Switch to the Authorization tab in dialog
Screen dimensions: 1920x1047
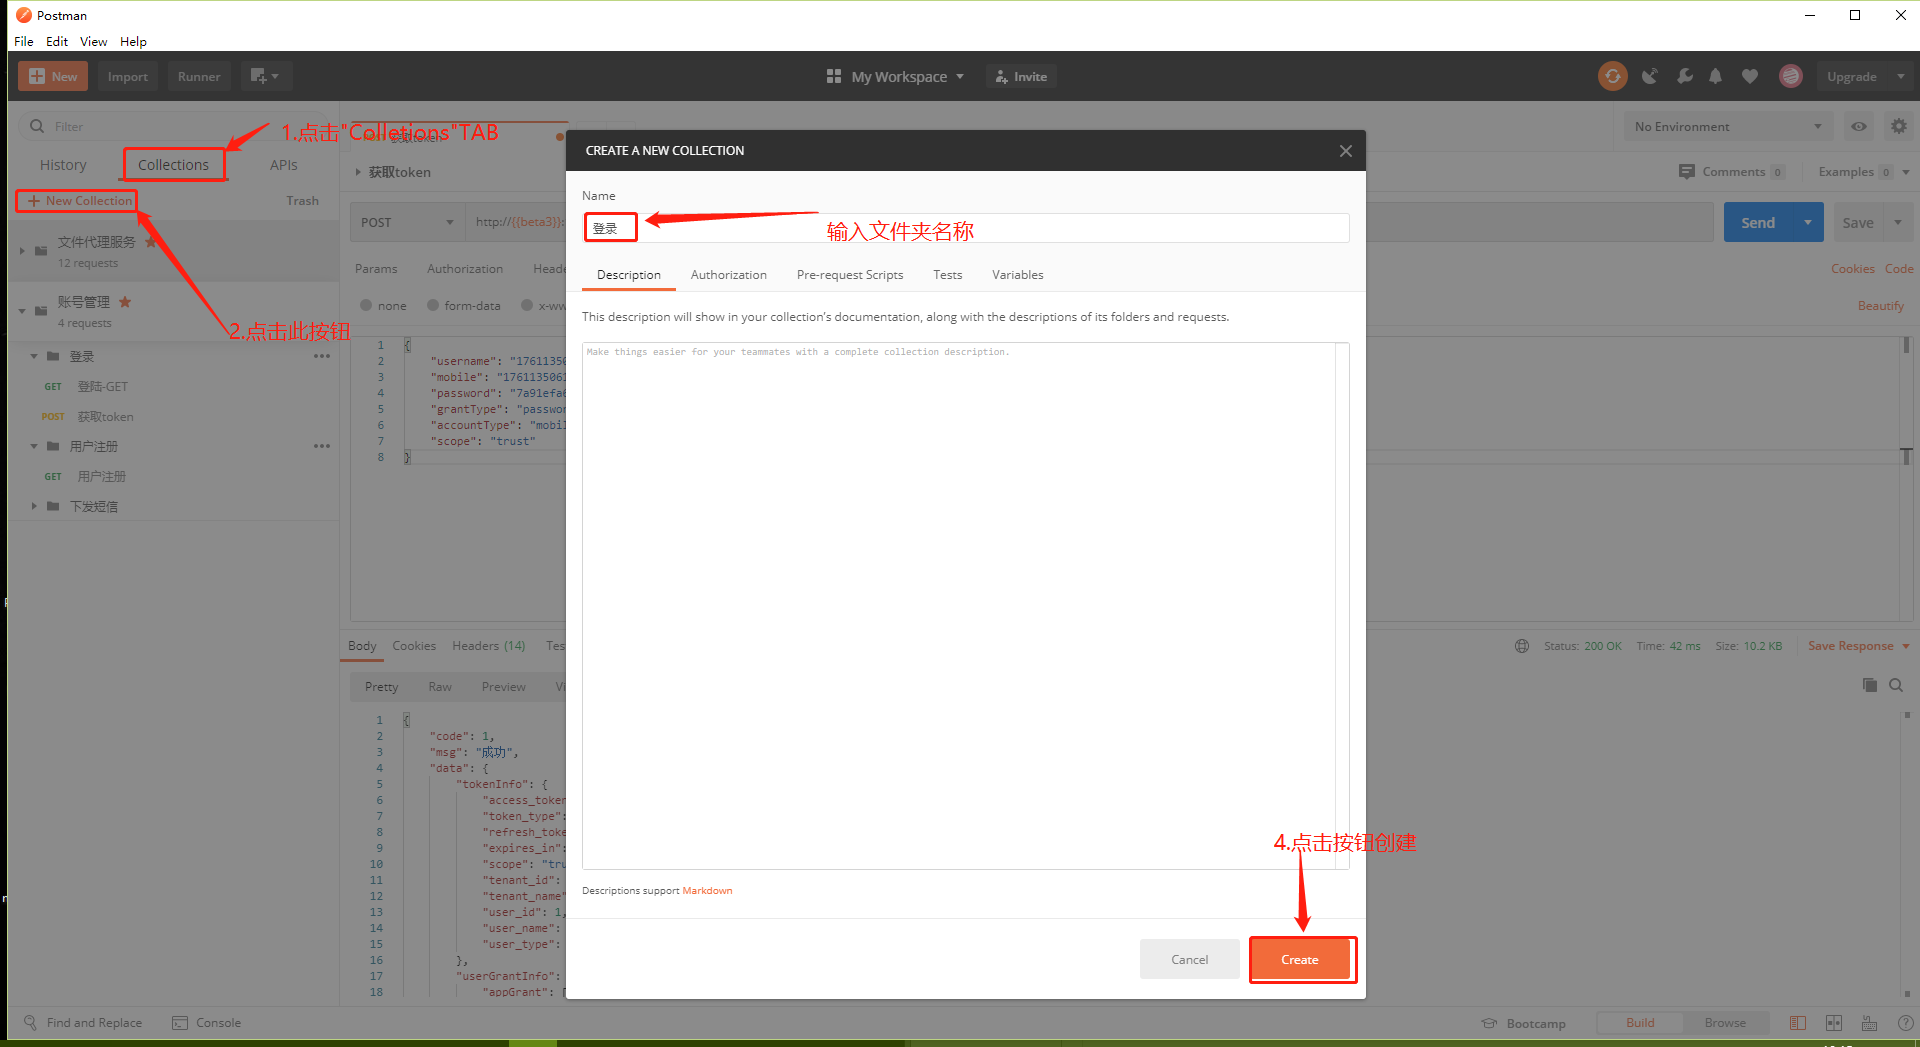pos(729,275)
